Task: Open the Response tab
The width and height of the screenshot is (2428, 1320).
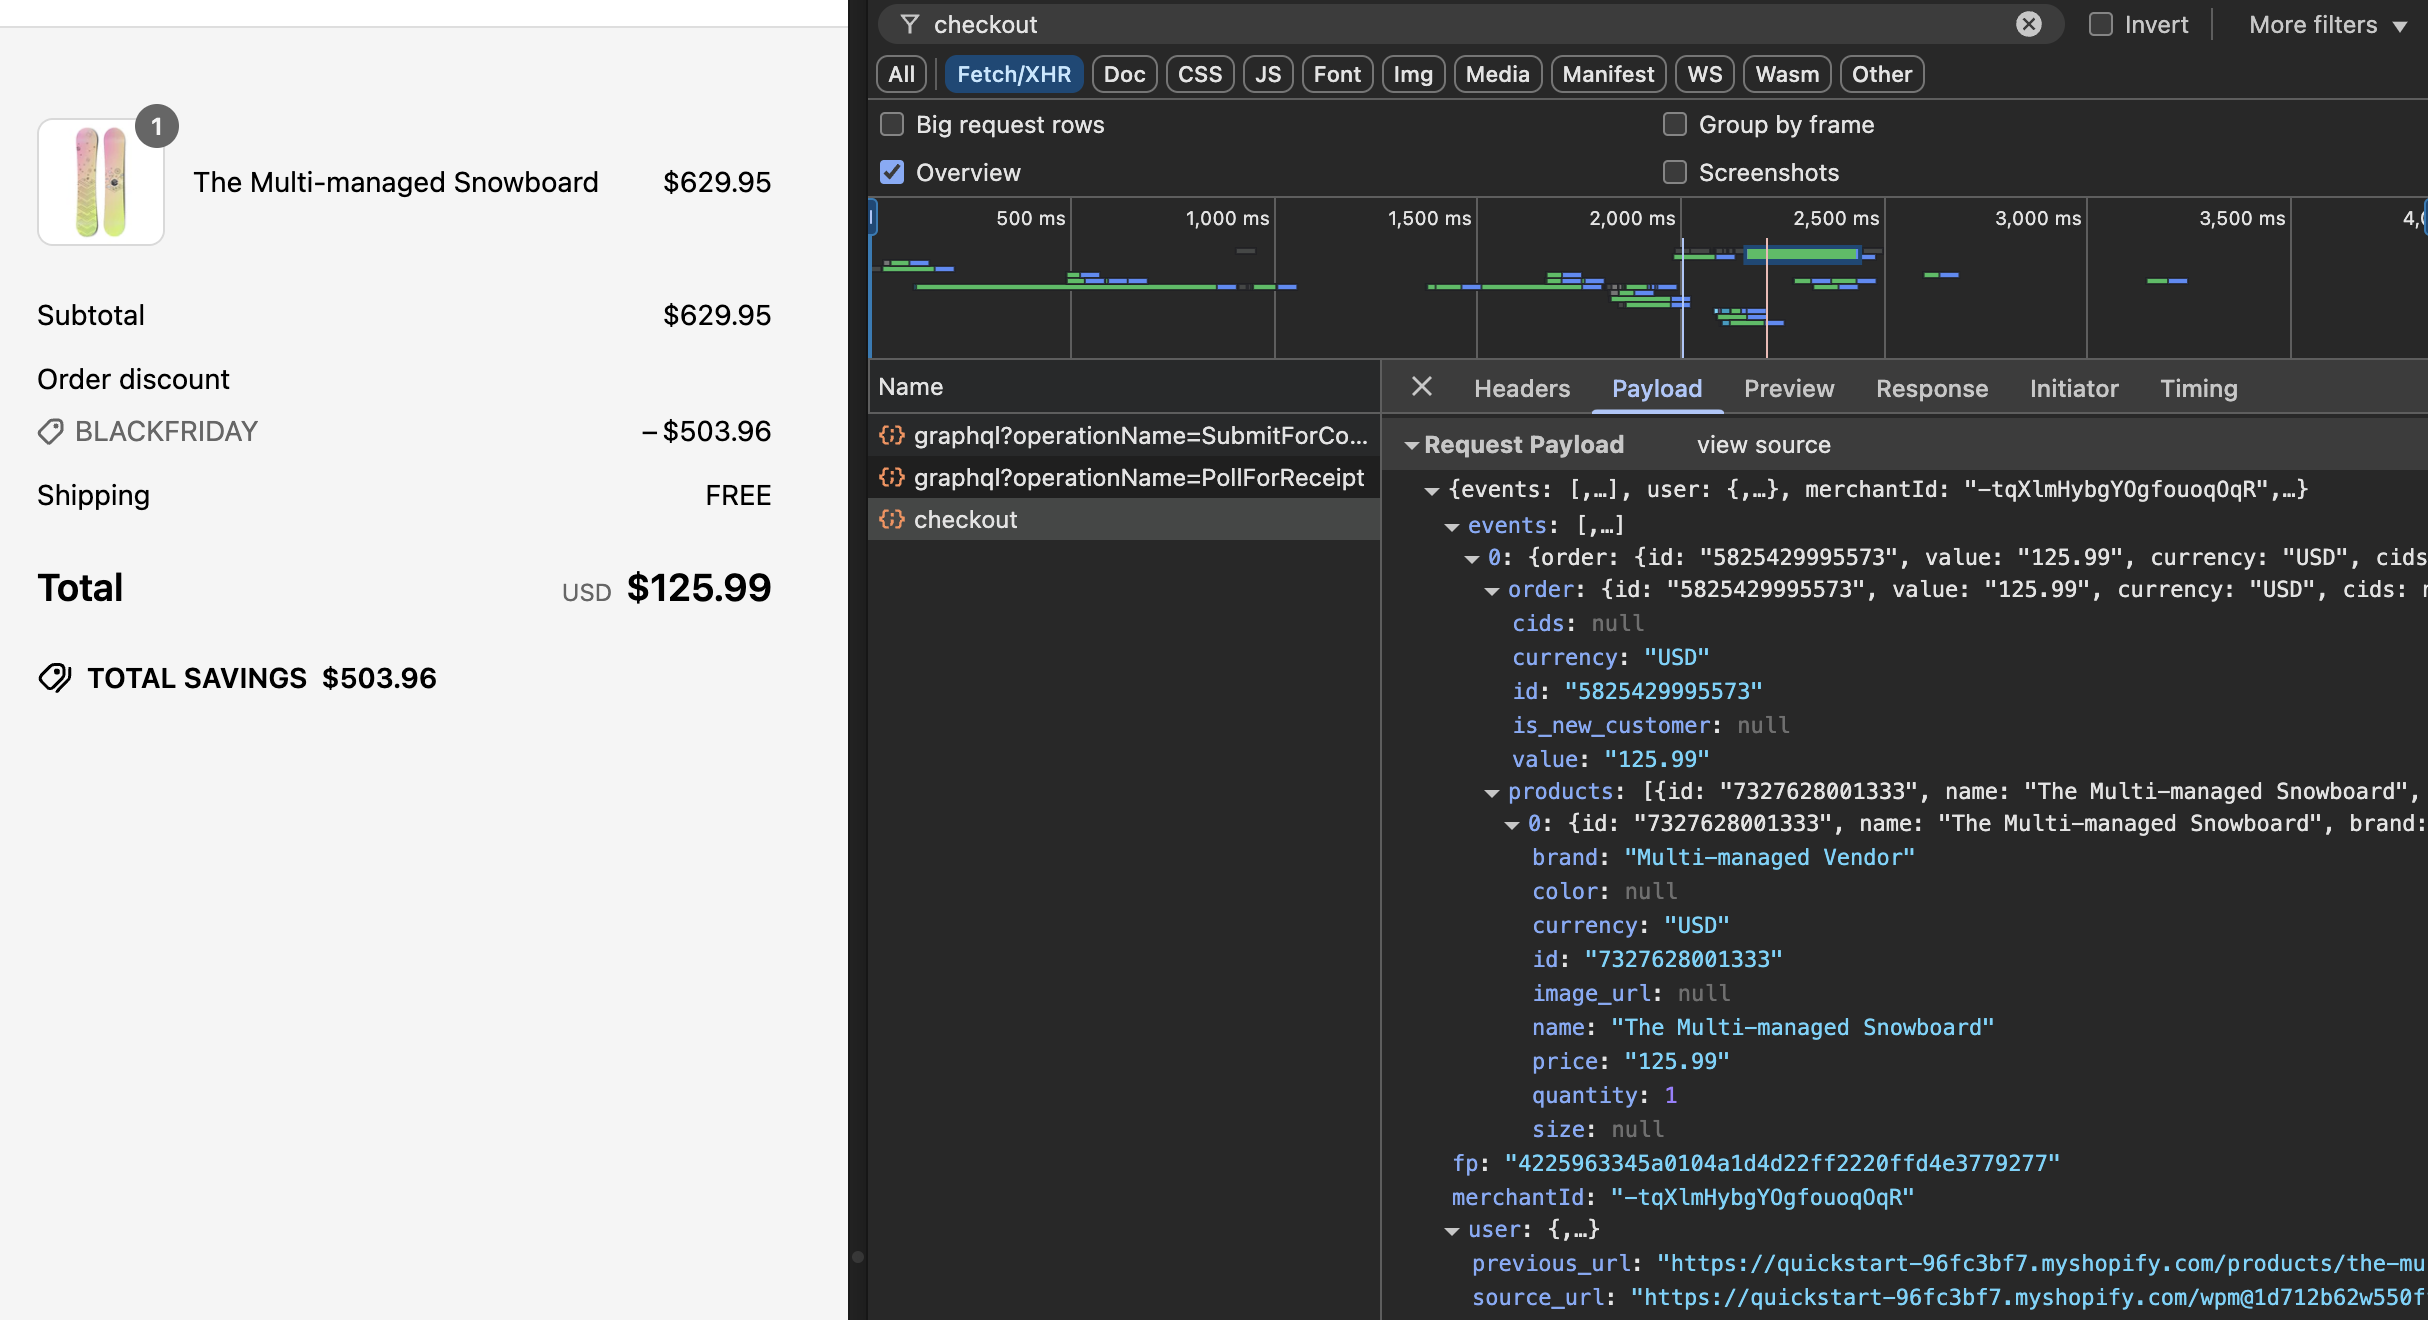Action: [1931, 388]
